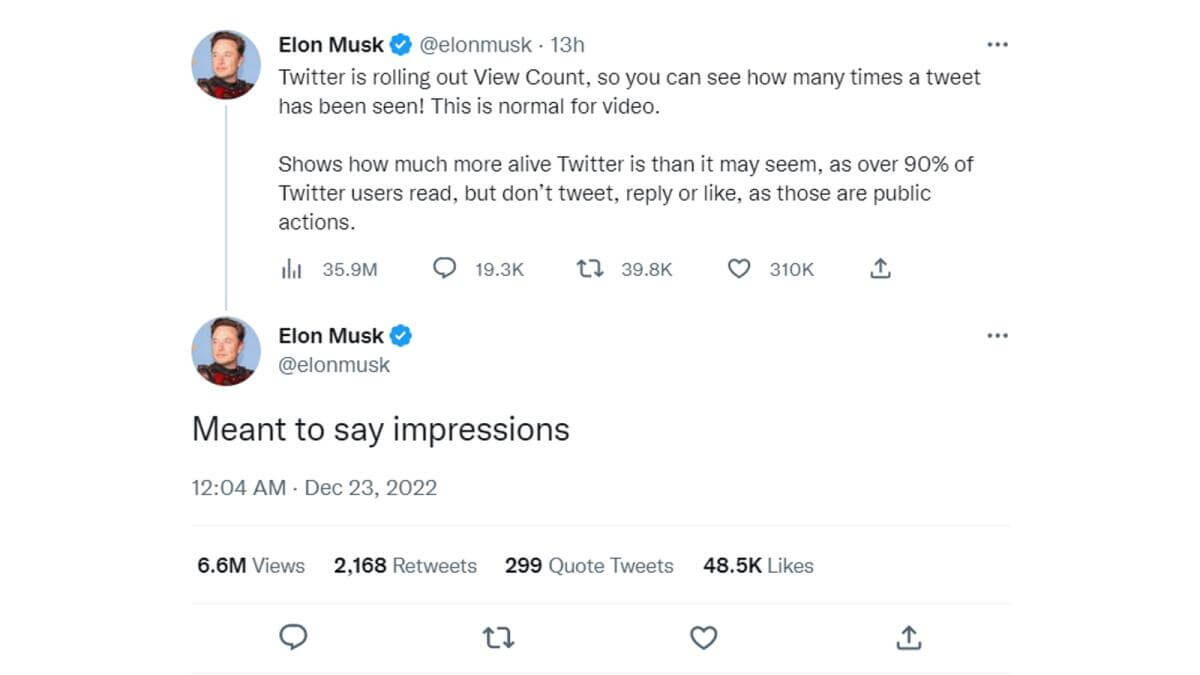Reply to the 'Meant to say impressions' tweet
The image size is (1200, 675).
[293, 637]
